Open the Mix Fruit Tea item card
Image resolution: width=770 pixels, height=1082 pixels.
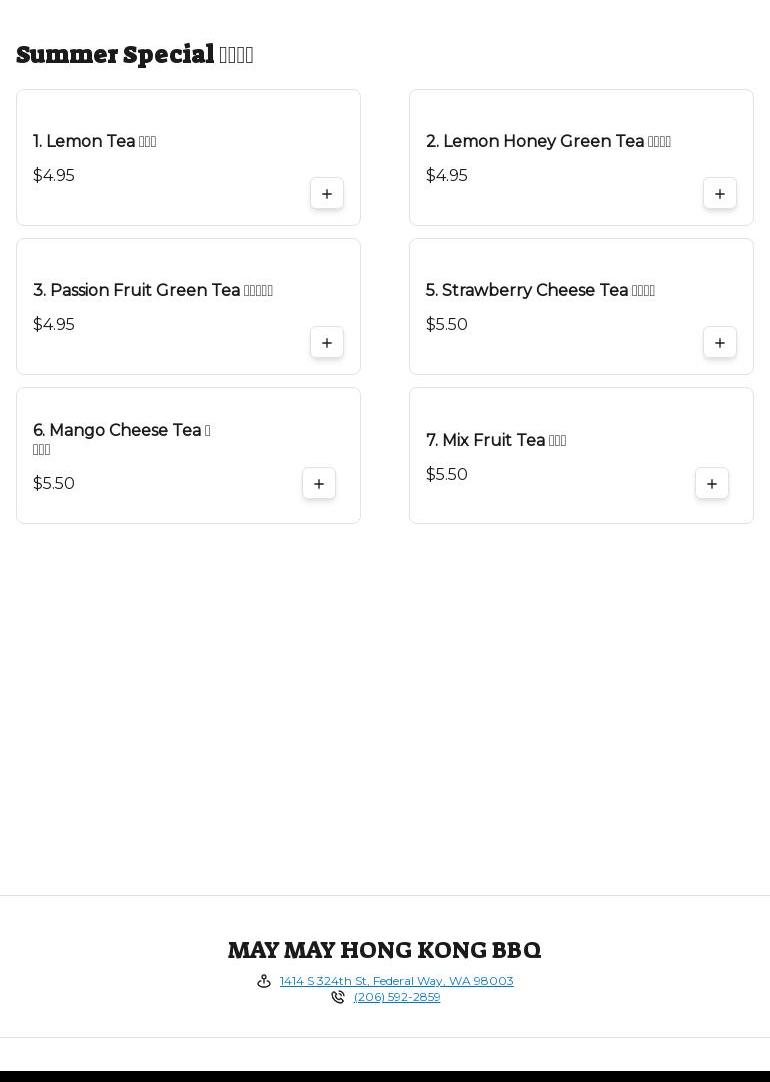point(581,455)
